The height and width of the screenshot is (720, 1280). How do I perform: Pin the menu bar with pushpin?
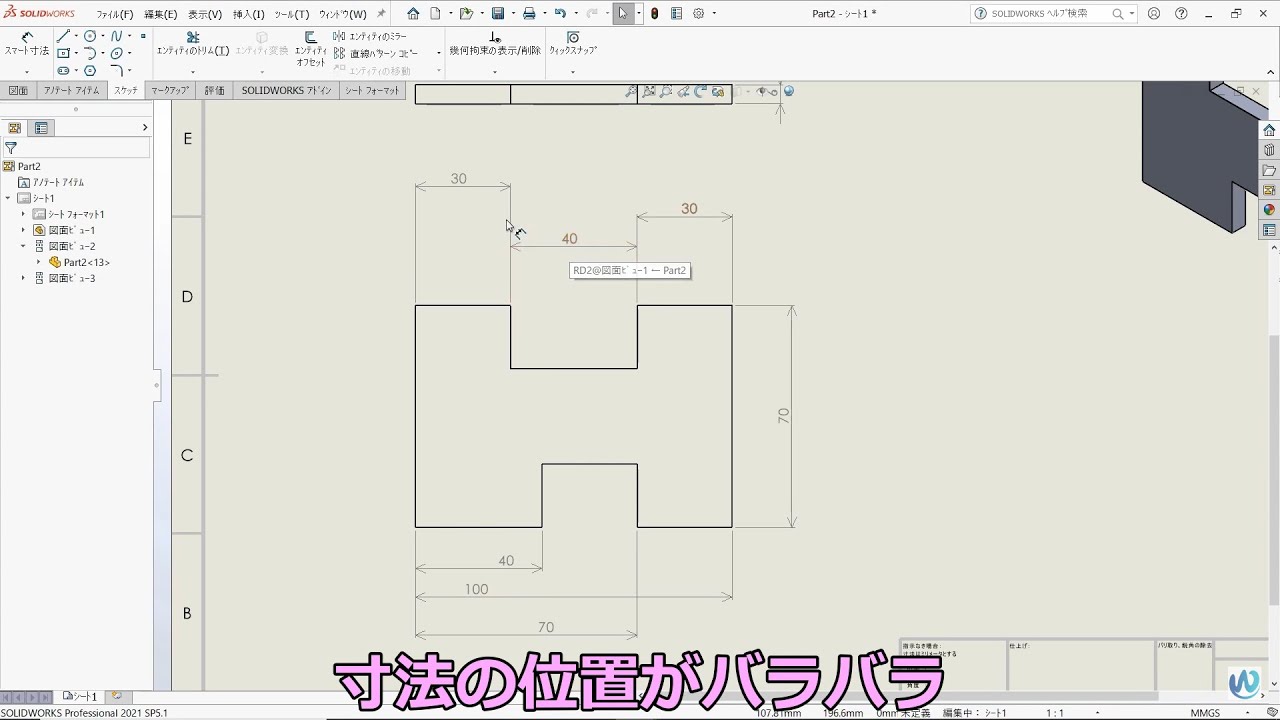pos(381,14)
